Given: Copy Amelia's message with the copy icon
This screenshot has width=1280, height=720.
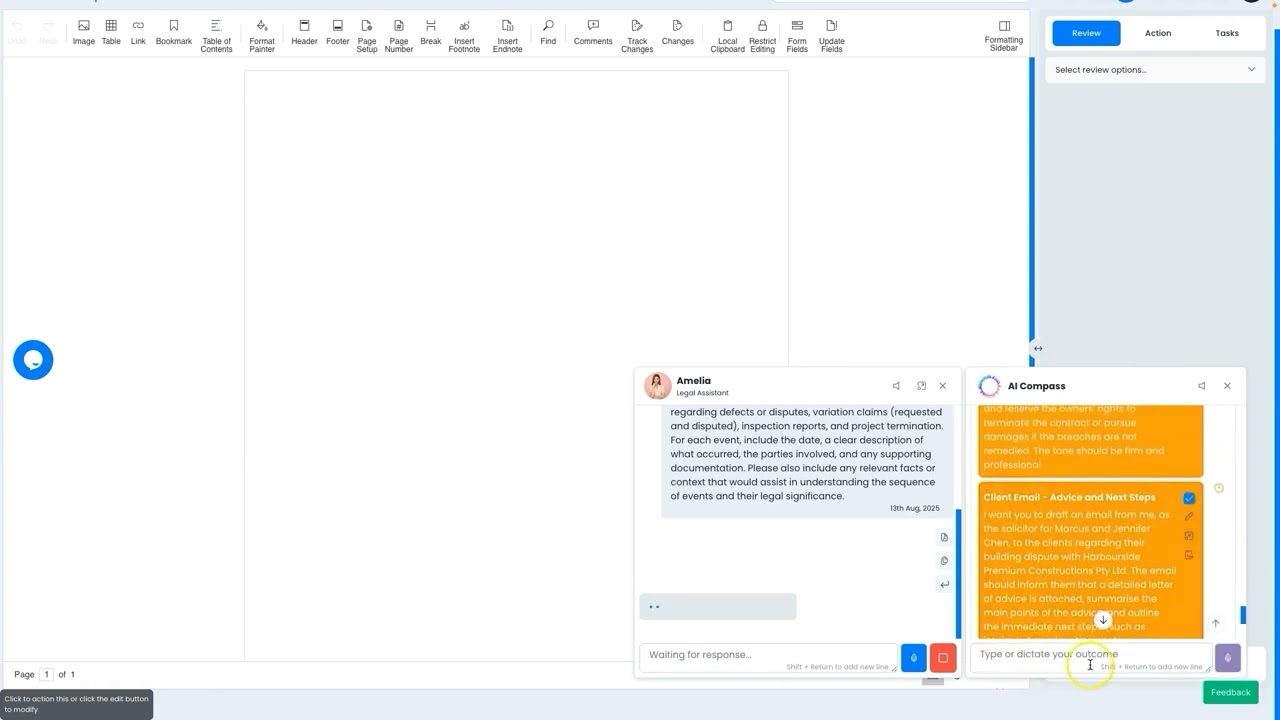Looking at the screenshot, I should pos(944,561).
